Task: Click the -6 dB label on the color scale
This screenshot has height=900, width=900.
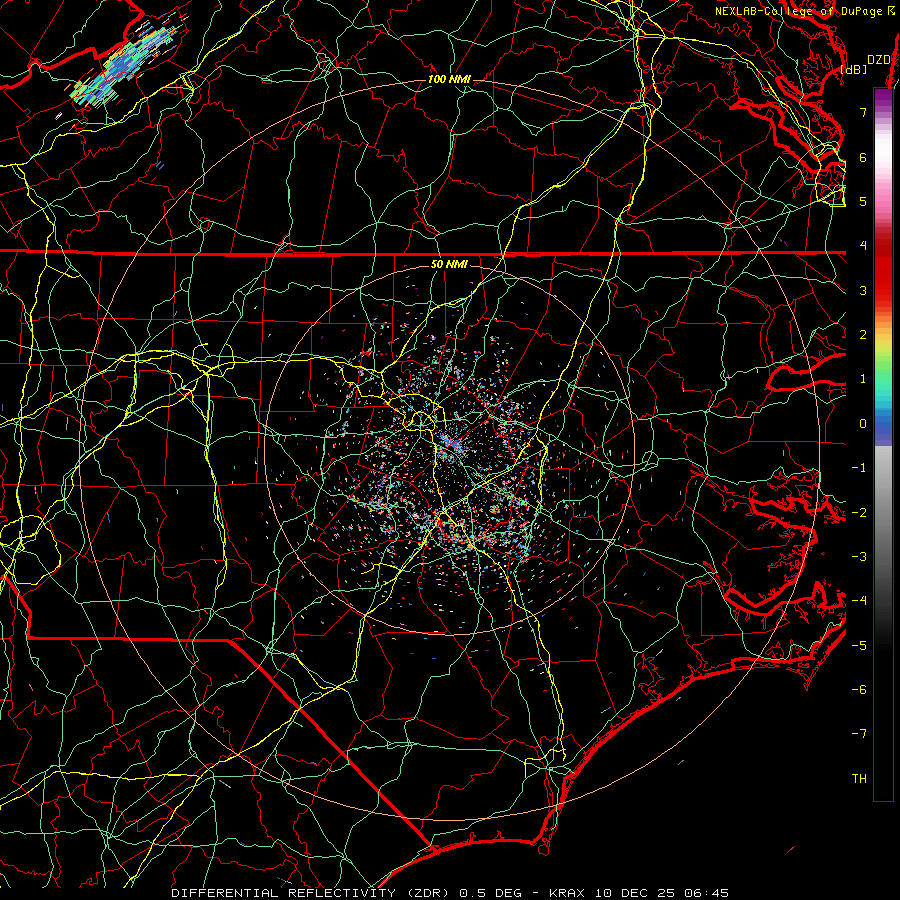Action: point(859,690)
